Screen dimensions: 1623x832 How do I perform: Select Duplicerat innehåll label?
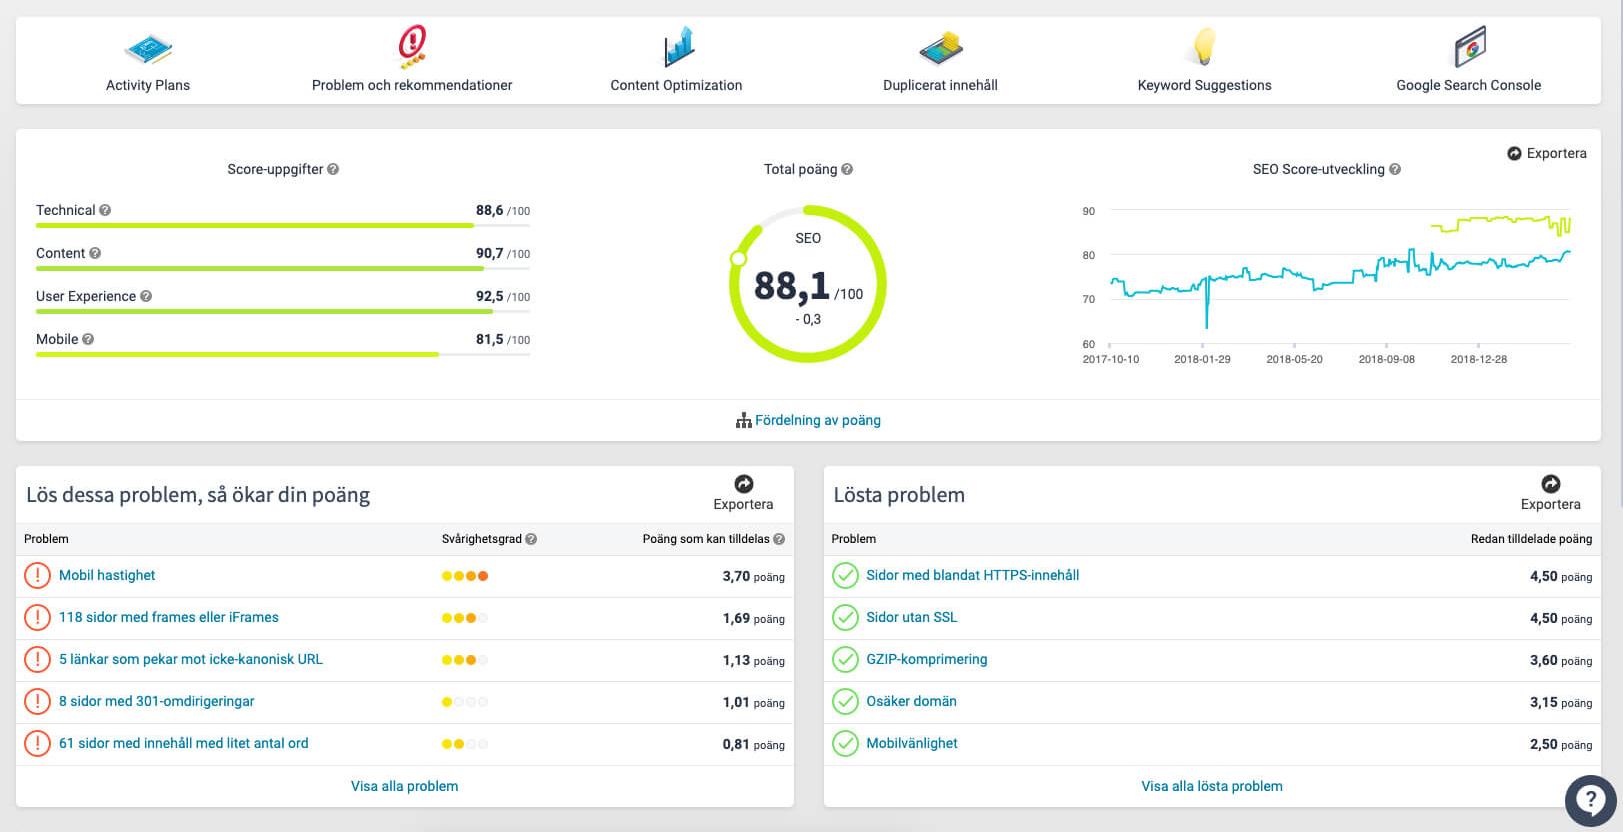tap(940, 85)
